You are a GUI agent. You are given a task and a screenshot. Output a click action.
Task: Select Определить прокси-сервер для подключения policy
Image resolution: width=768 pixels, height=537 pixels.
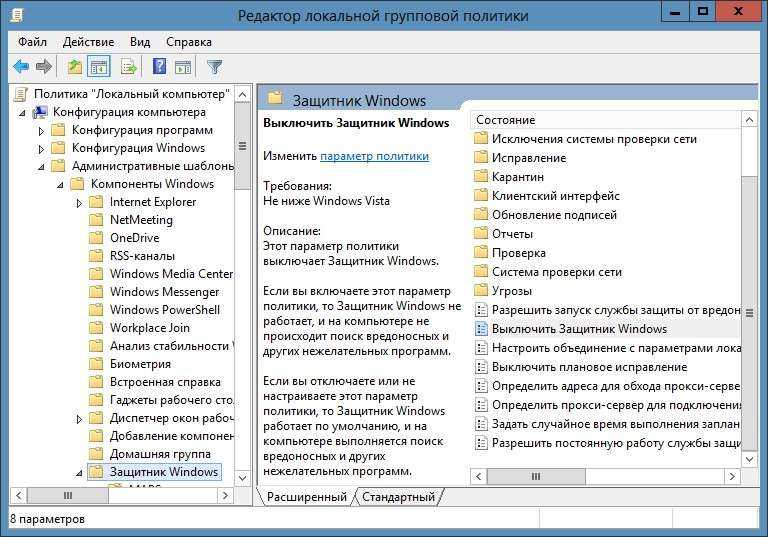616,405
